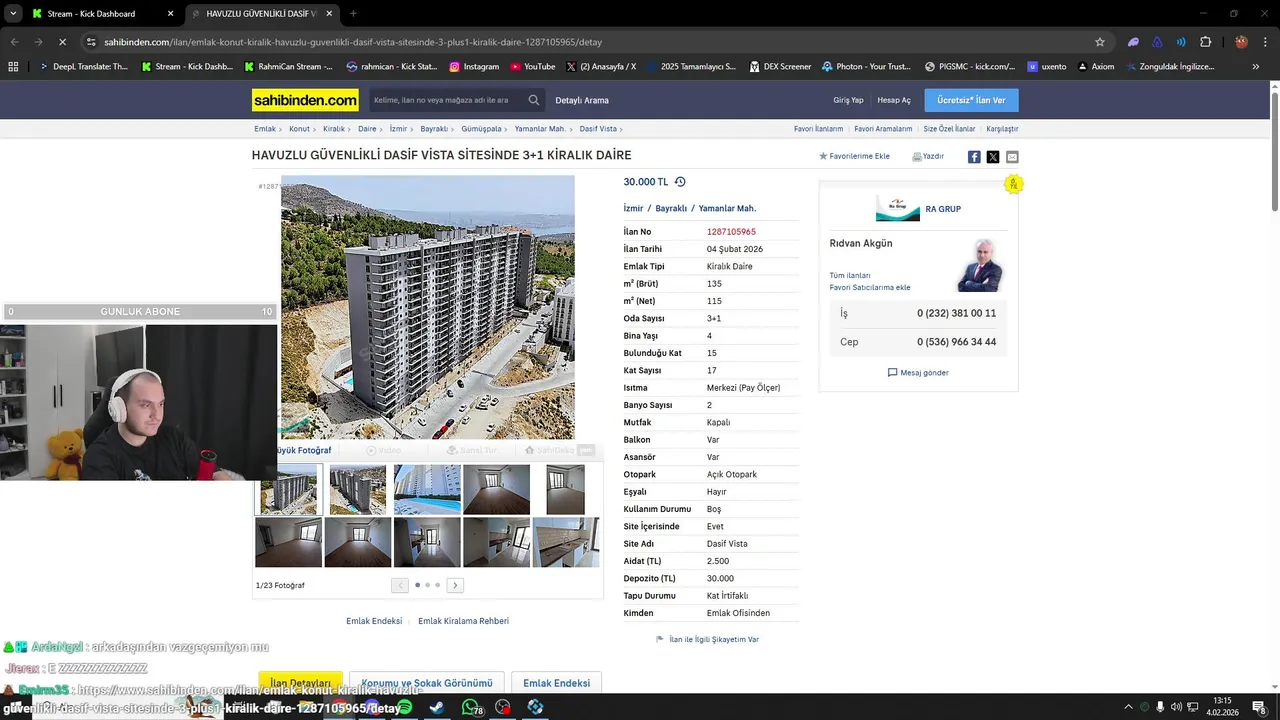Open taskbar clock and date

(1222, 706)
